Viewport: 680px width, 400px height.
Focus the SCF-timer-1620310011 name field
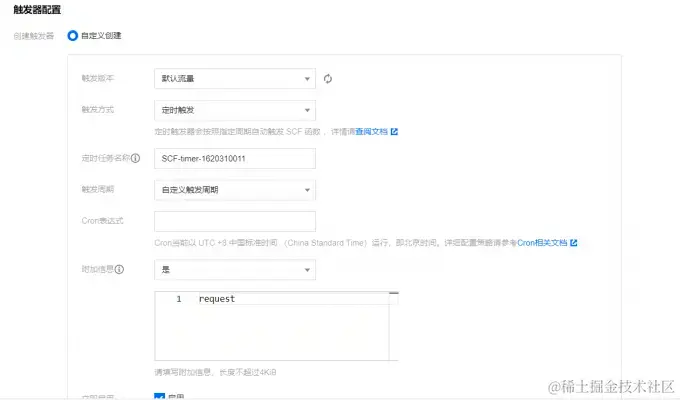[235, 158]
